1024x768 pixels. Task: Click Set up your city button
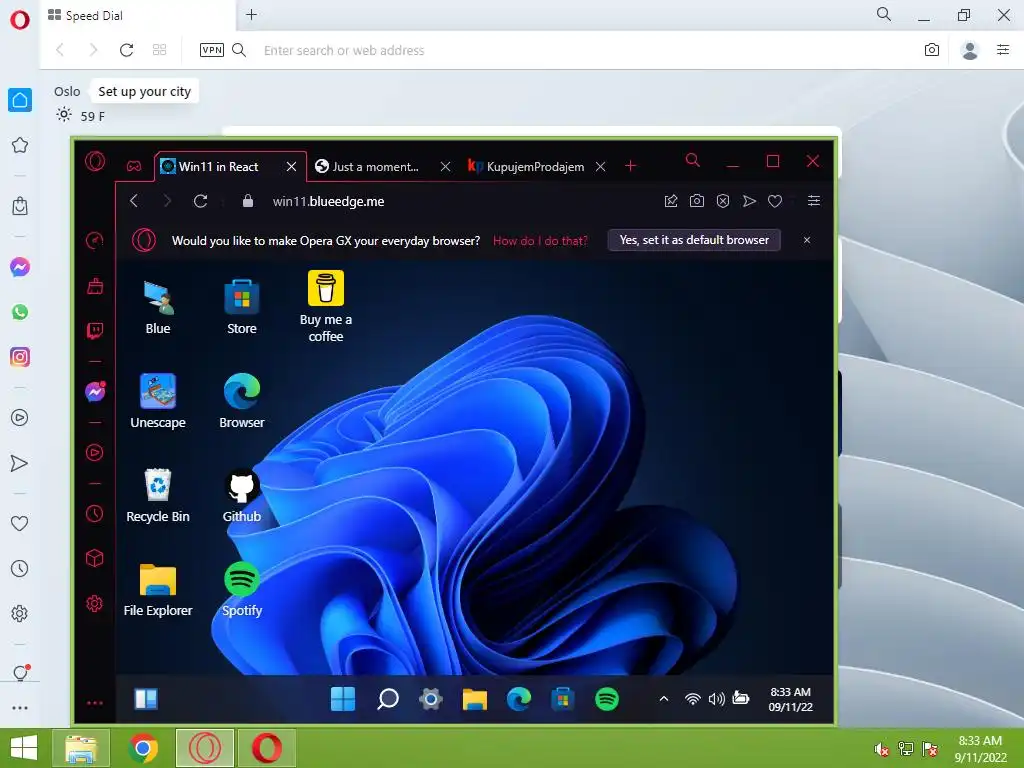[x=144, y=91]
